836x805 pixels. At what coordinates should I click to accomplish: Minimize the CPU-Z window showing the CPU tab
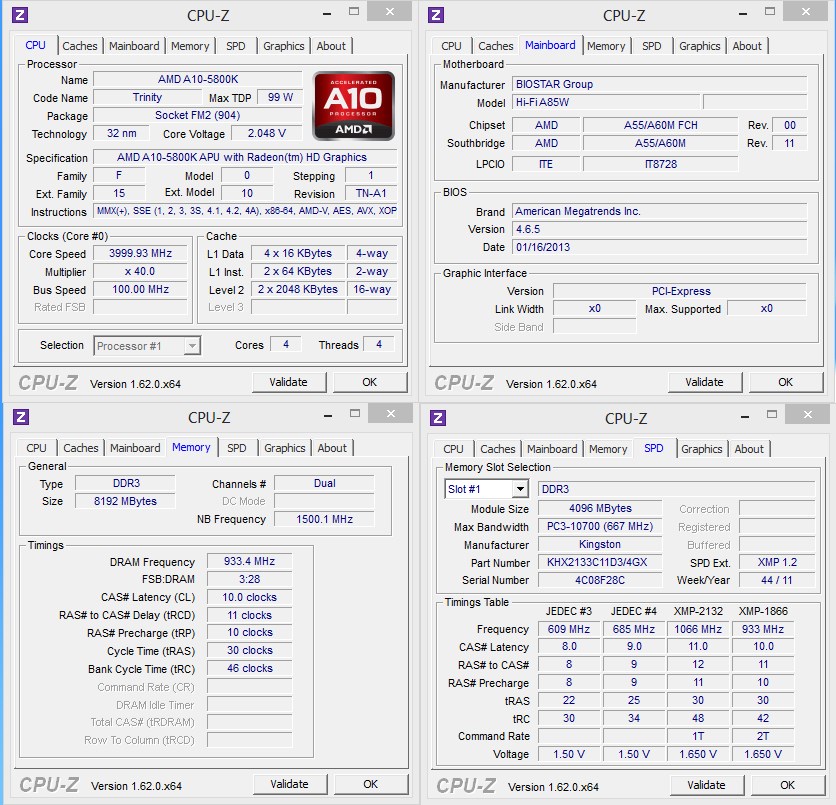(327, 13)
